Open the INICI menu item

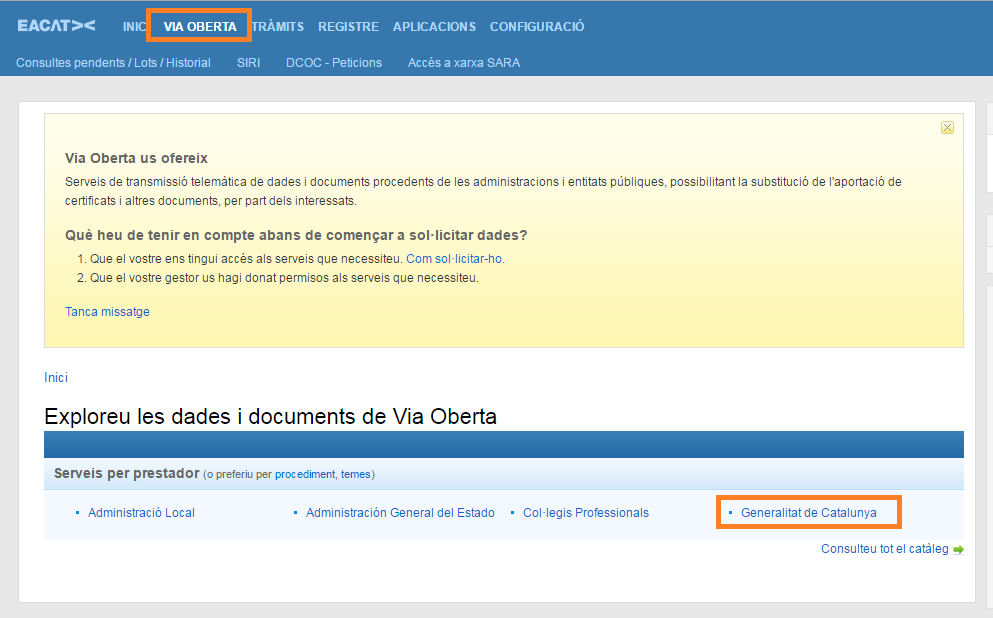point(134,27)
